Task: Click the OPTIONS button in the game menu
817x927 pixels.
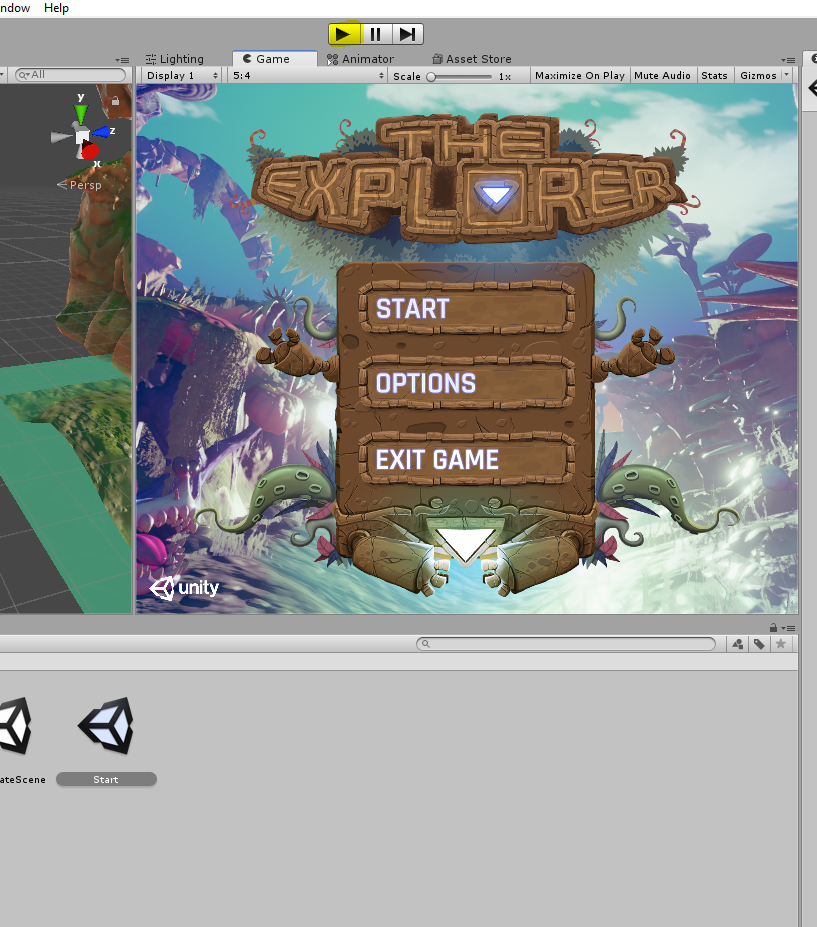Action: 466,384
